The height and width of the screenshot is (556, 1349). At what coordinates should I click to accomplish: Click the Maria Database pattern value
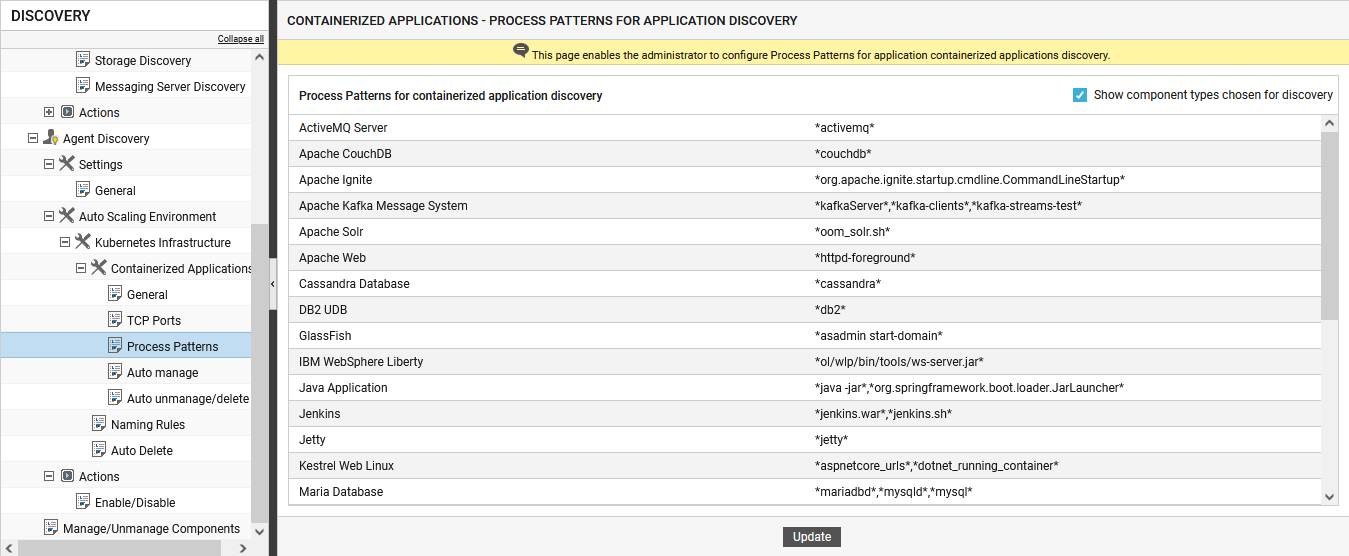coord(894,492)
